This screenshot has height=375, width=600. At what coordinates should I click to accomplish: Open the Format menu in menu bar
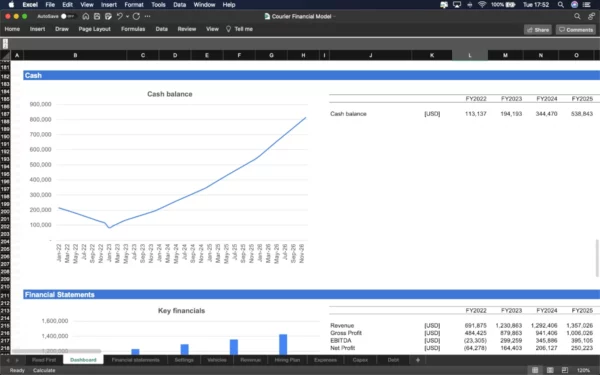[x=134, y=5]
